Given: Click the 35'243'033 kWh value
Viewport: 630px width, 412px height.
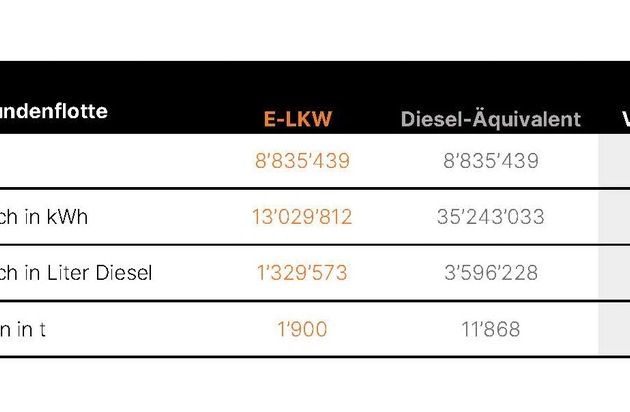Looking at the screenshot, I should (490, 217).
